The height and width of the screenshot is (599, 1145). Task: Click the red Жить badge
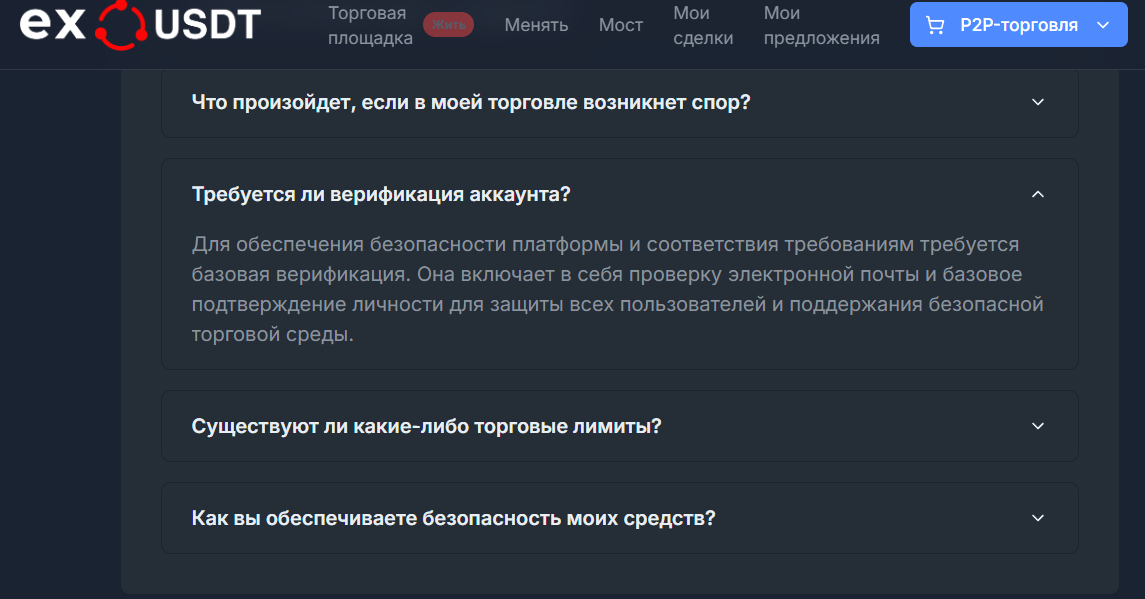pos(448,25)
